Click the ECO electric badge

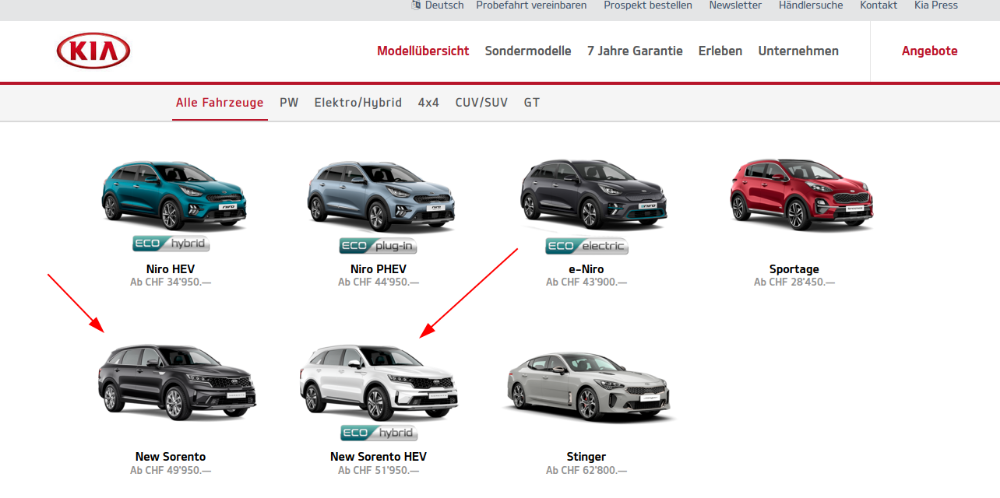tap(587, 245)
